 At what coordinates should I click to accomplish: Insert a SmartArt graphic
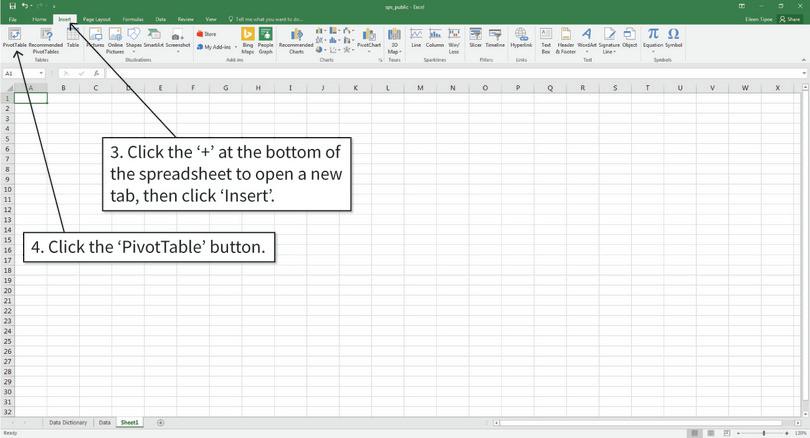pos(153,38)
